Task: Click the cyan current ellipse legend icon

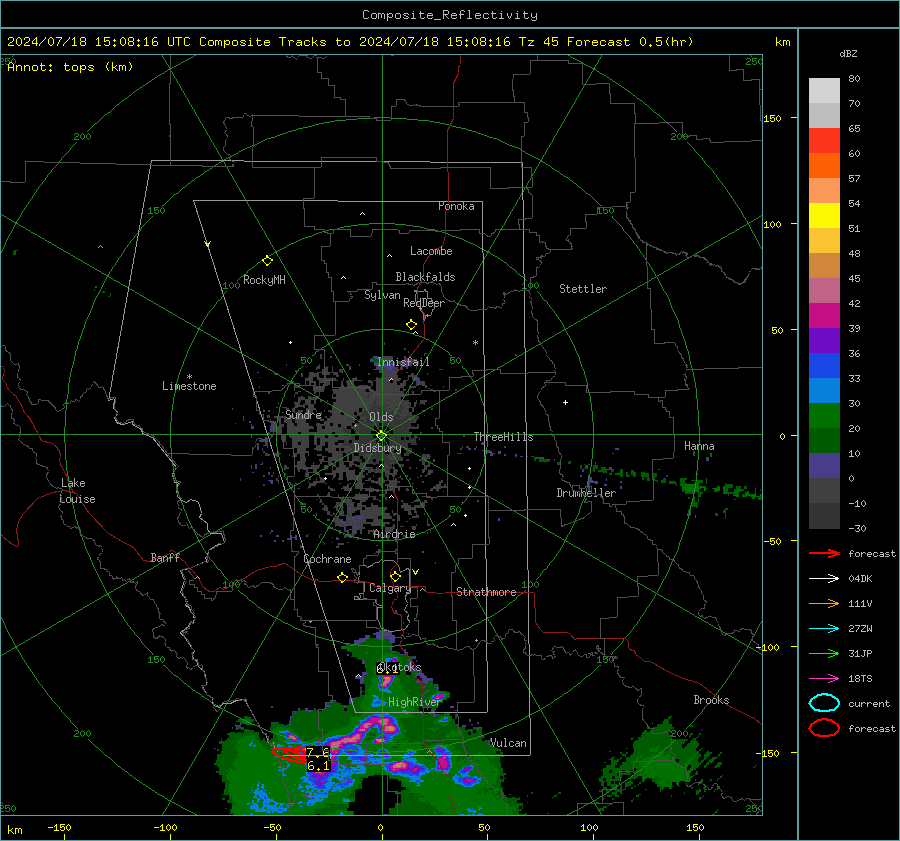Action: click(x=824, y=703)
